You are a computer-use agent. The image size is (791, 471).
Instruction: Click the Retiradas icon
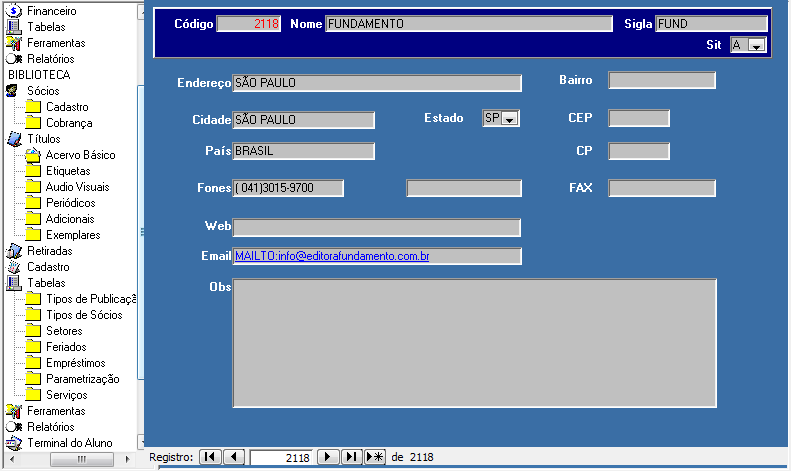click(14, 251)
